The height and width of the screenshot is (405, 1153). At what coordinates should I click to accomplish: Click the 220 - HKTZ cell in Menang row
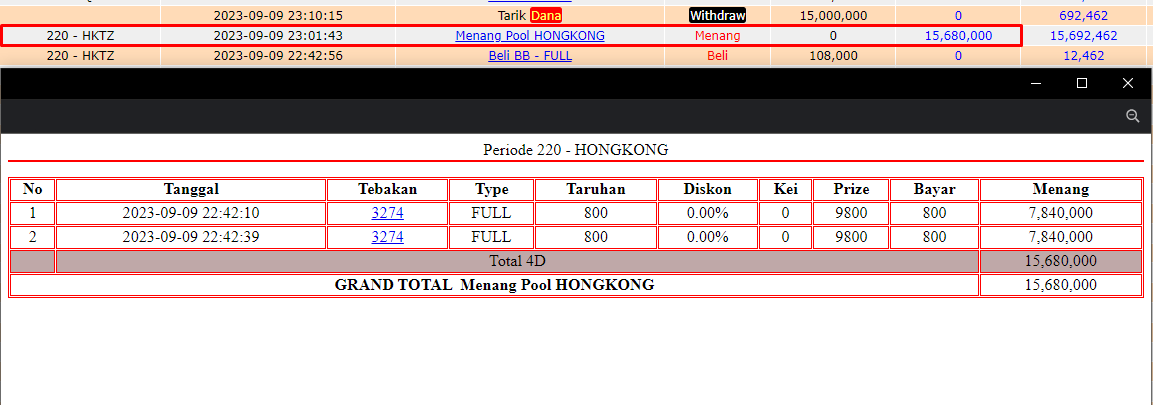(80, 35)
